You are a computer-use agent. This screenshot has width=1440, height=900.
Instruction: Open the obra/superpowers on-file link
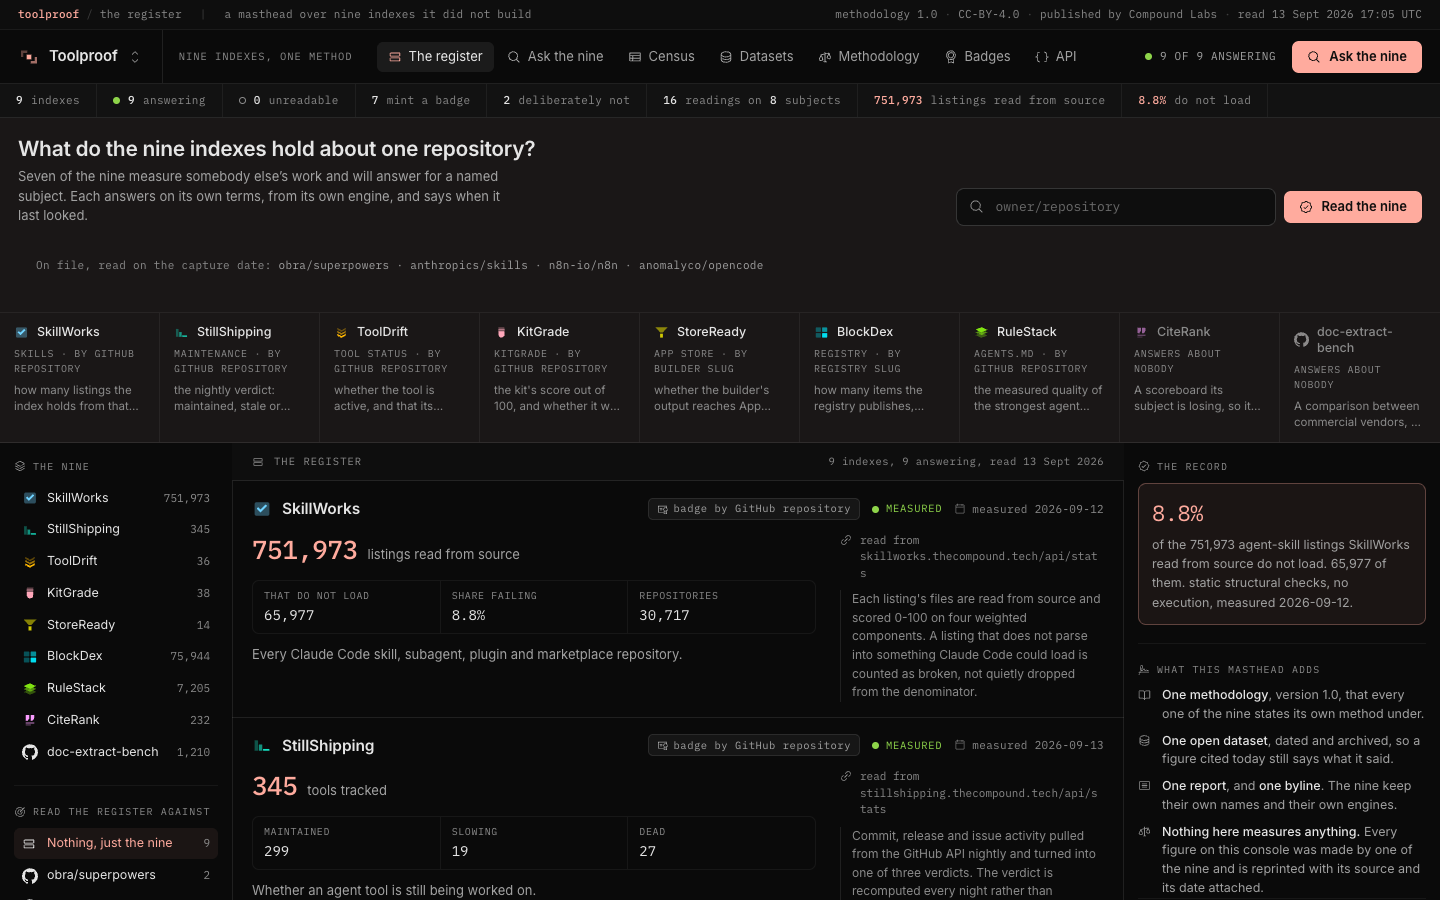[x=334, y=266]
